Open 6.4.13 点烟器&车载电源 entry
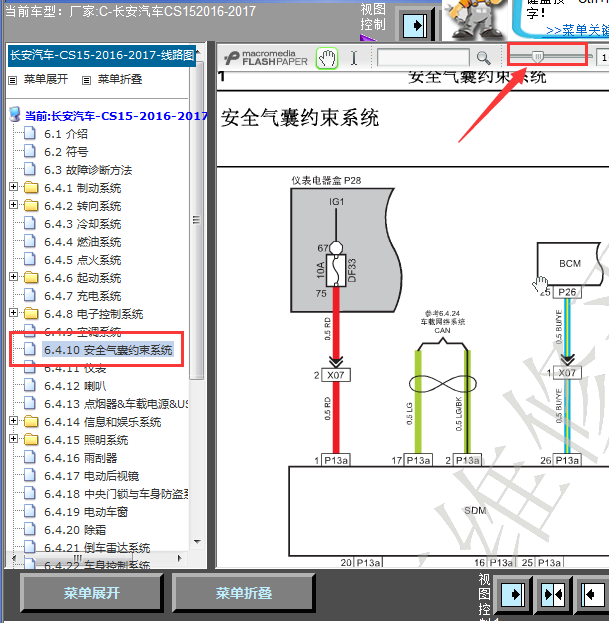 116,404
